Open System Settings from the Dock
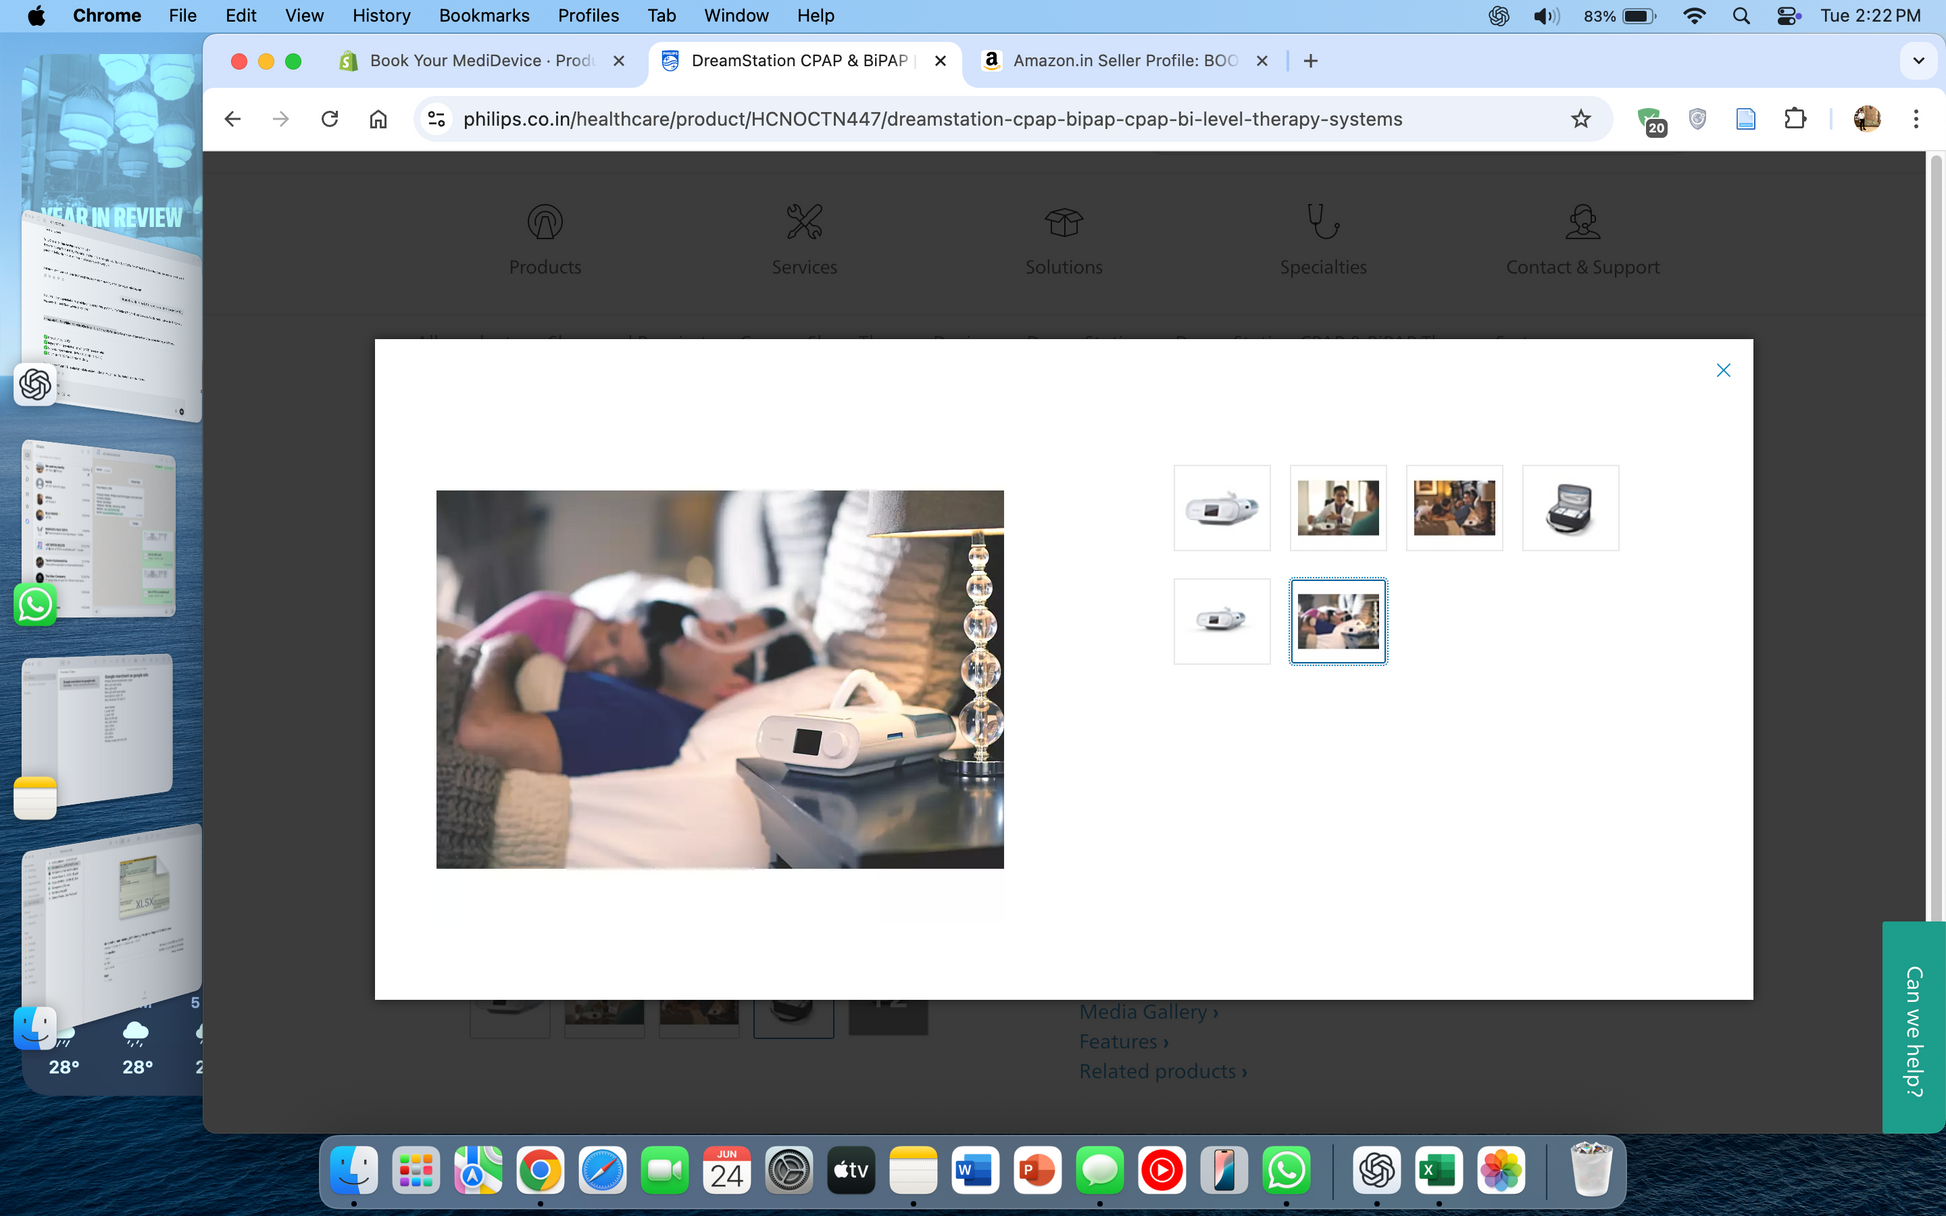 pyautogui.click(x=789, y=1170)
